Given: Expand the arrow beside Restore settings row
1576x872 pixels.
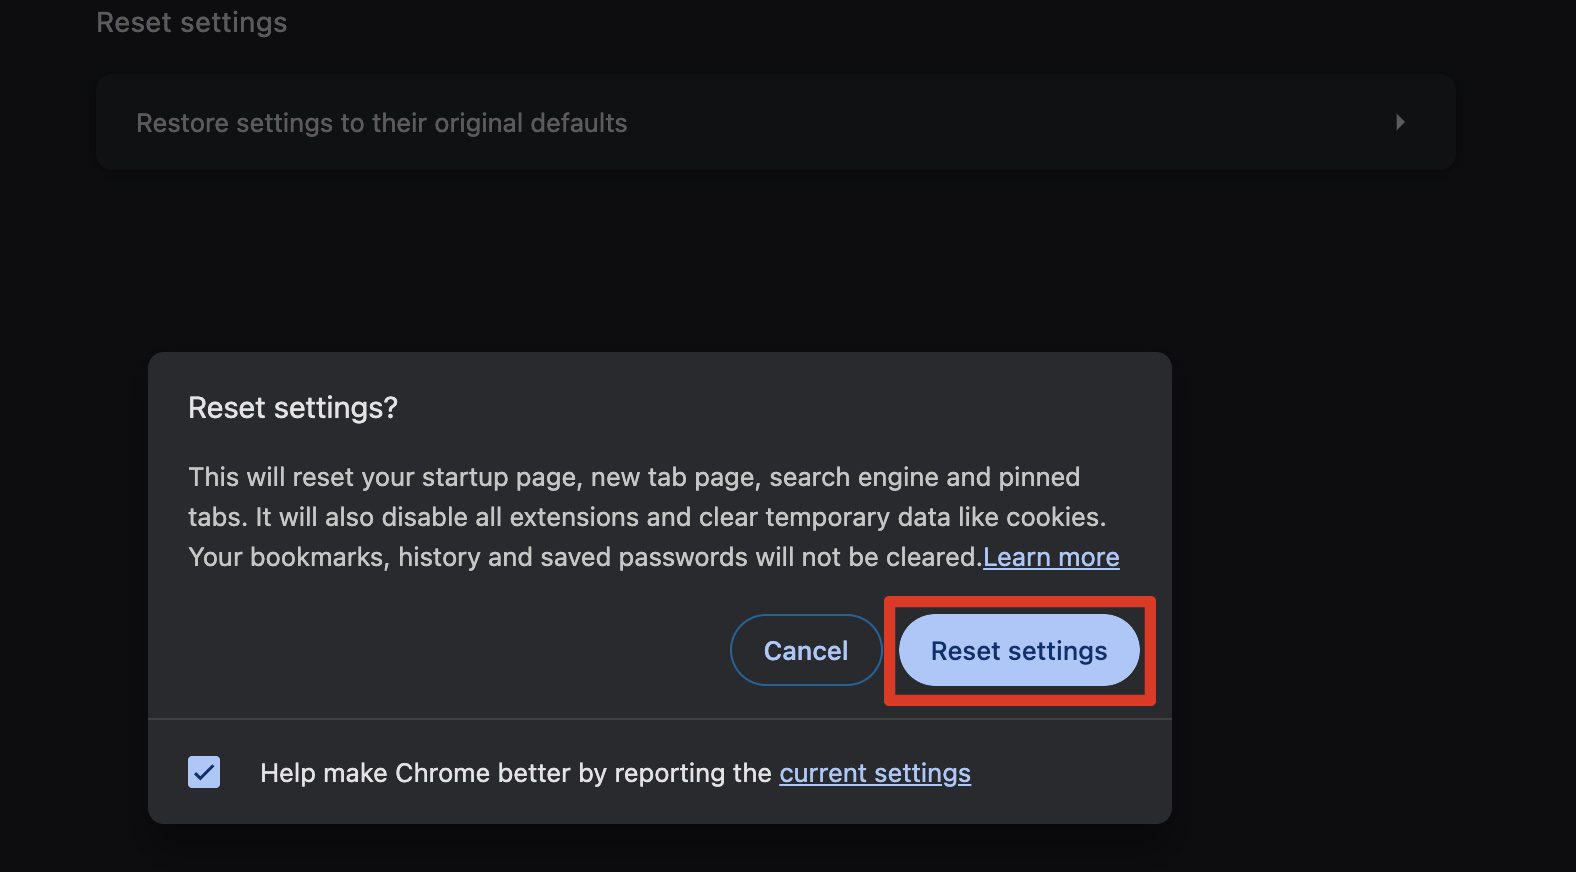Looking at the screenshot, I should (x=1400, y=122).
